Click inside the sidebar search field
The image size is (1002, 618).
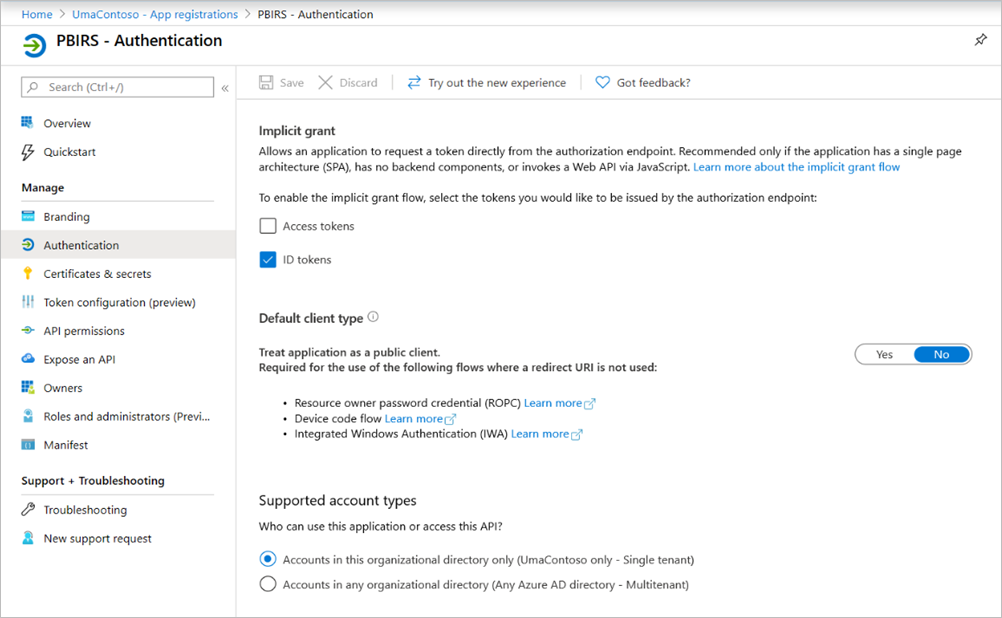tap(117, 87)
